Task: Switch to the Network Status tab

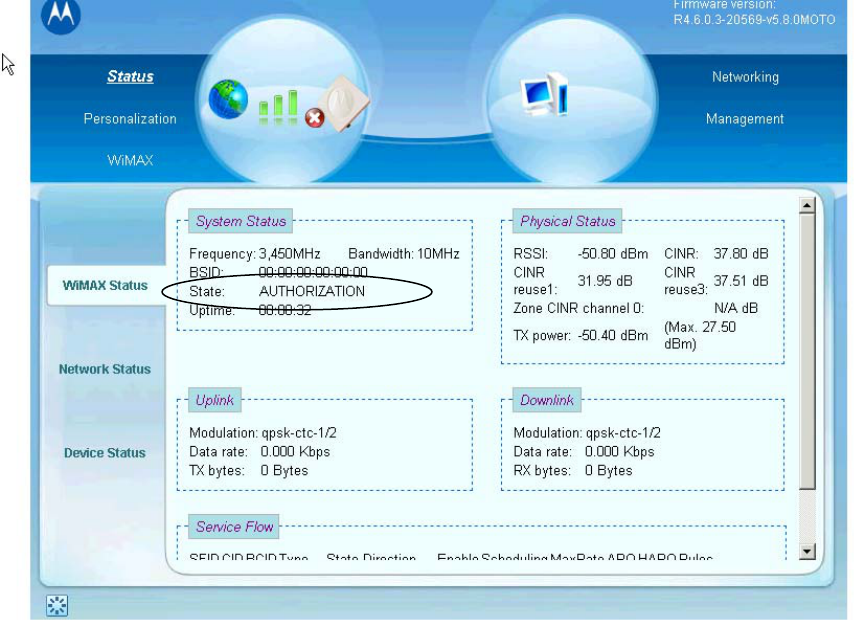Action: click(x=105, y=369)
